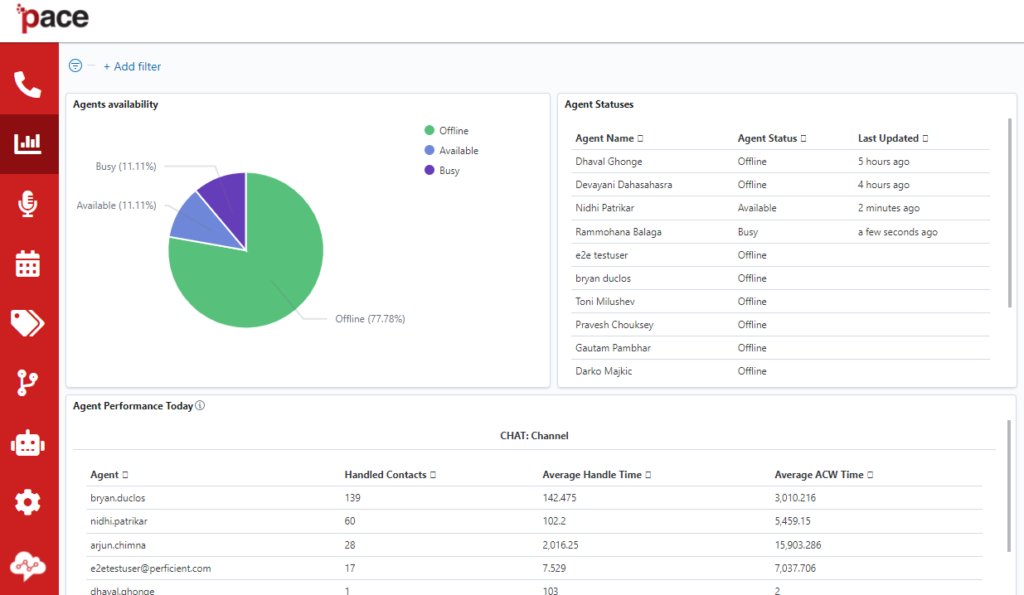Click the Available (11.11%) chart label
Screen dimensions: 1024x595
coord(116,205)
